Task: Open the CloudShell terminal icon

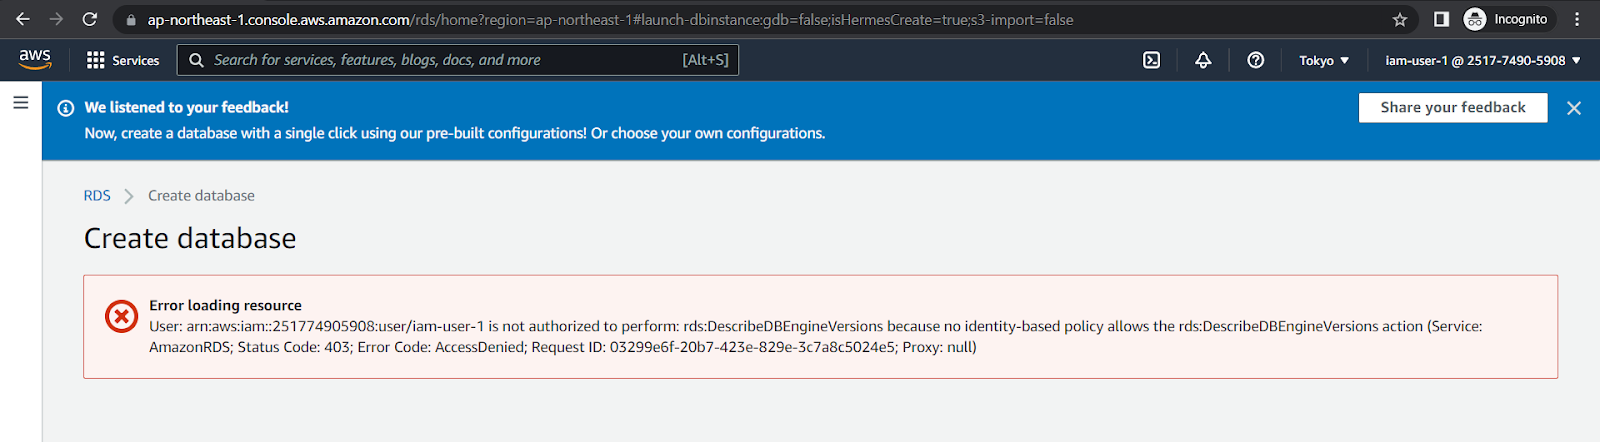Action: (1152, 60)
